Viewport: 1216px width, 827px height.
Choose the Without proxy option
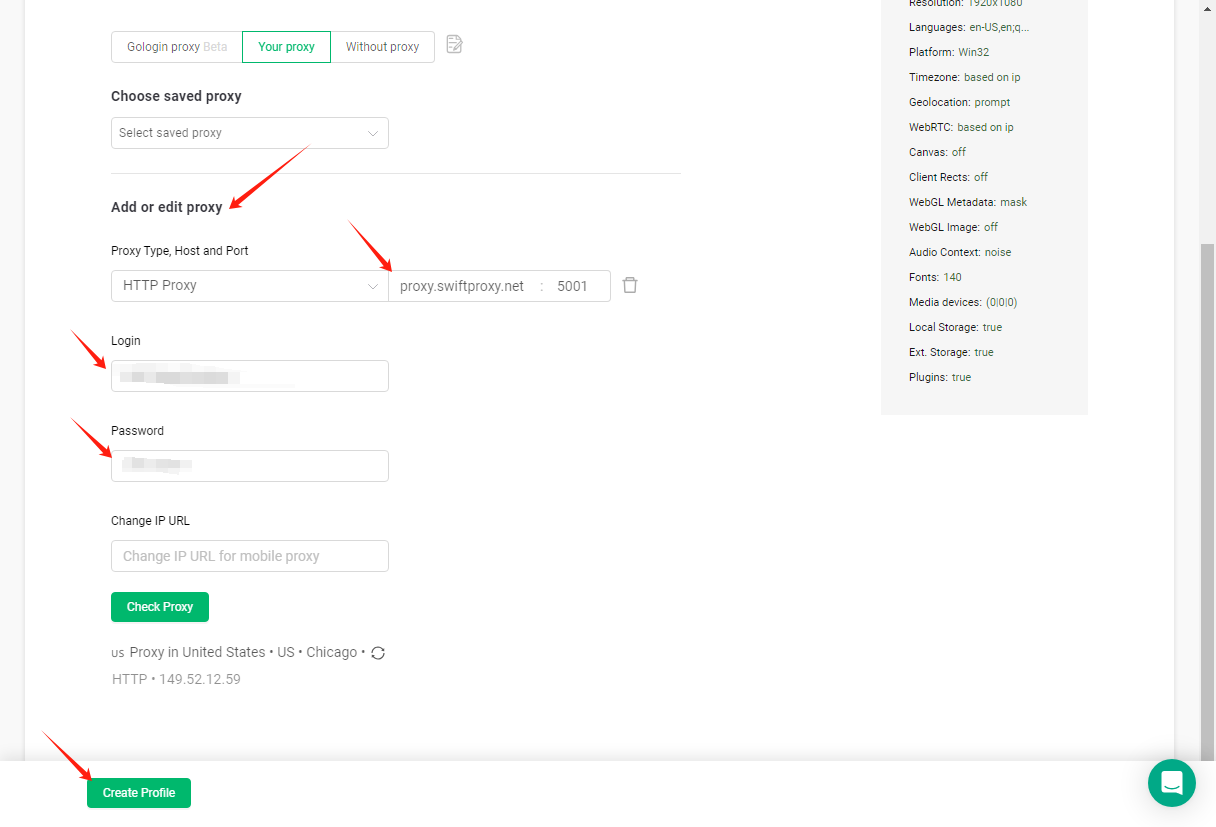pos(382,47)
